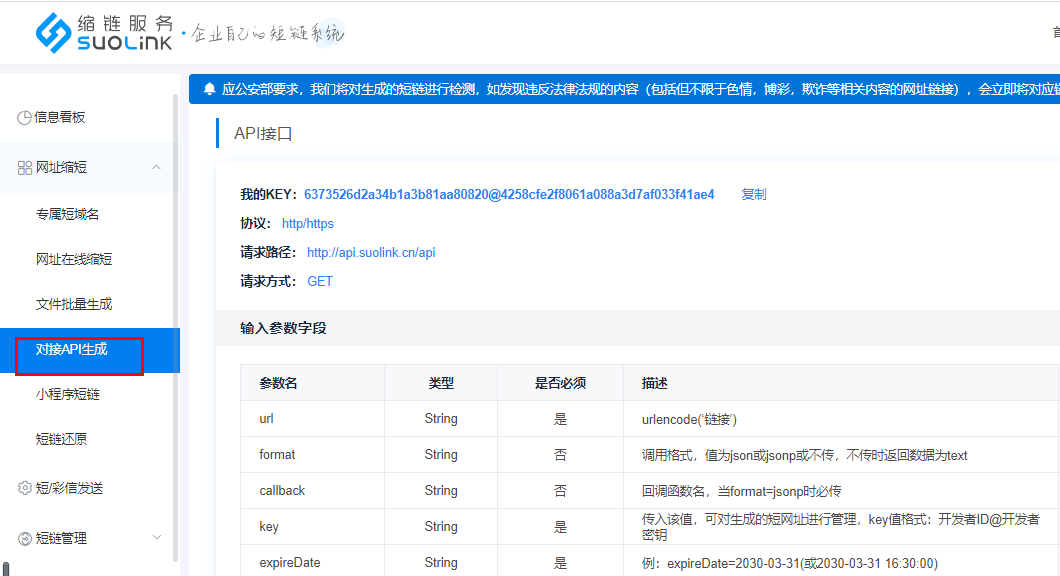Open 网址在线缩短 page
This screenshot has width=1060, height=576.
[74, 259]
